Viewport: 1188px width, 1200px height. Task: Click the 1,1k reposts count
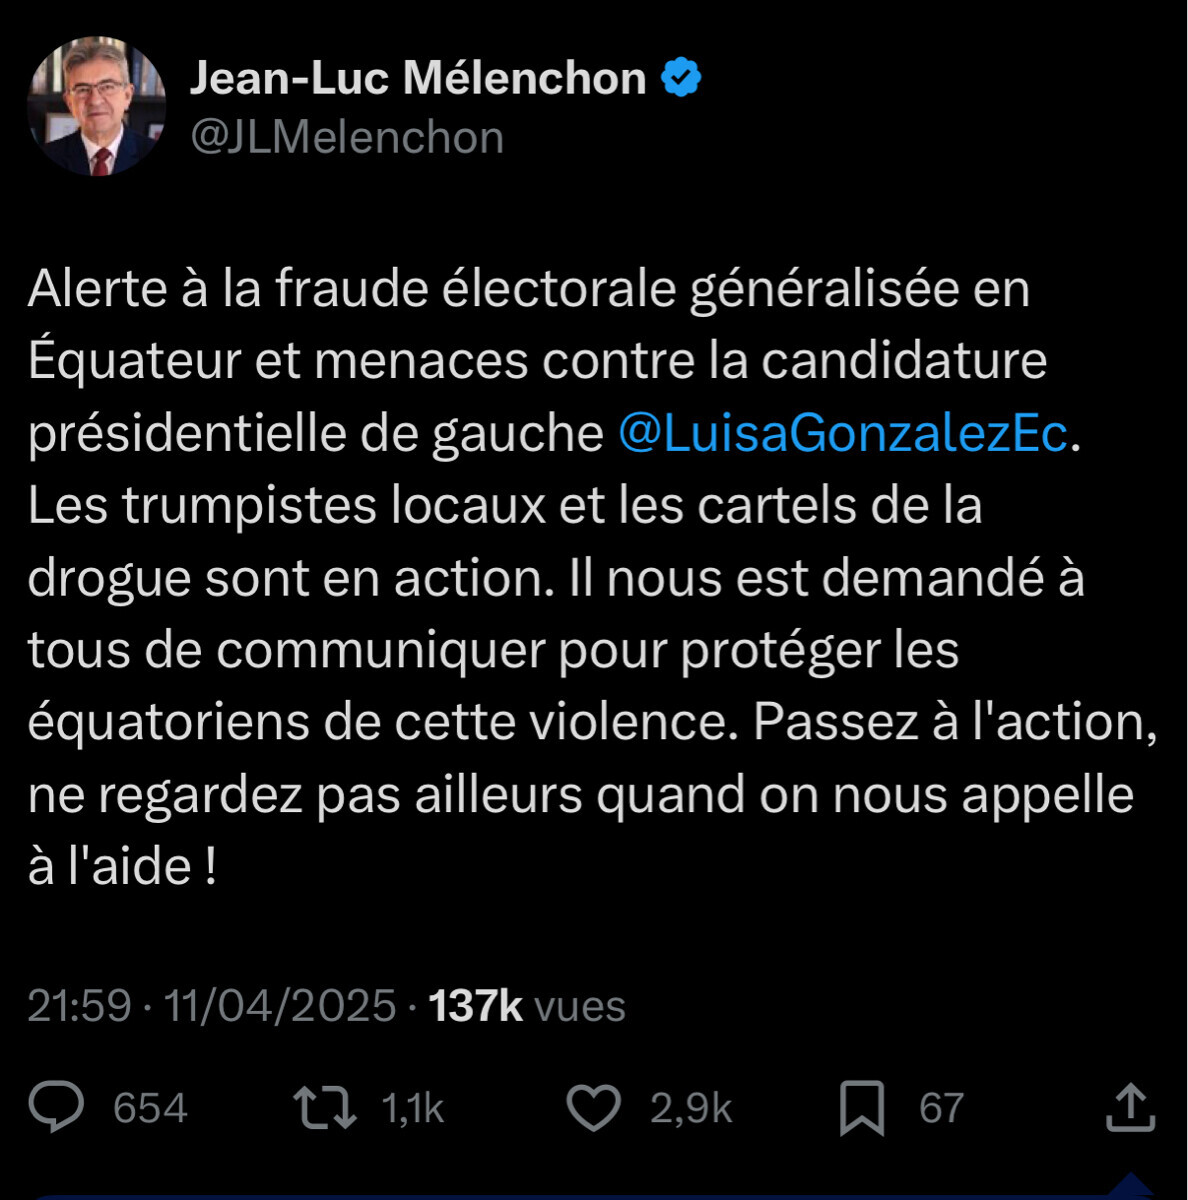[x=412, y=1108]
